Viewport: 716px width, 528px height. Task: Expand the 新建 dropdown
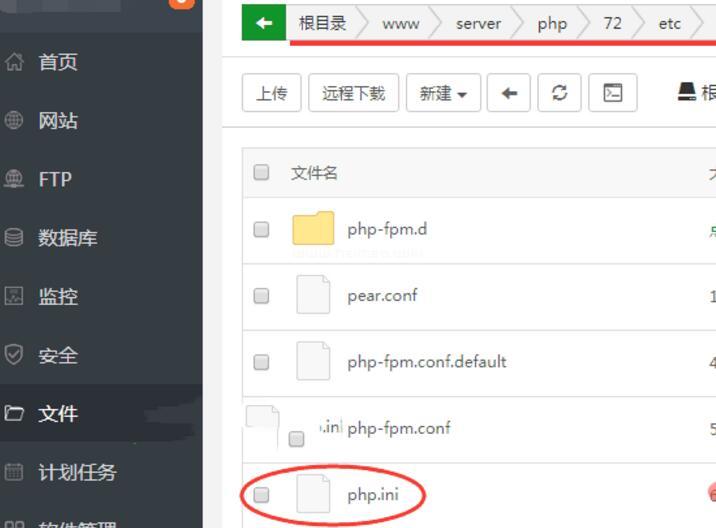pos(443,93)
